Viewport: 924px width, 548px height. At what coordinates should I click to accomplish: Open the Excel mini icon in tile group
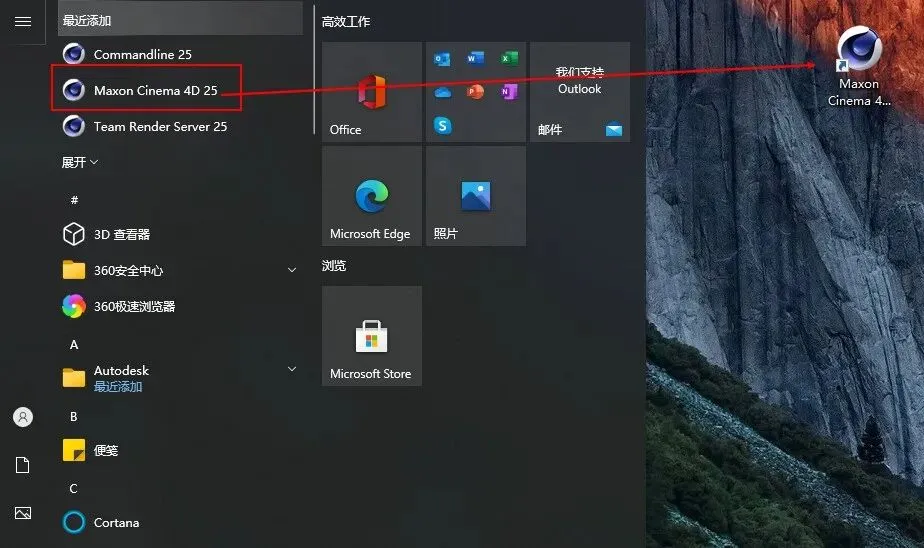tap(509, 58)
